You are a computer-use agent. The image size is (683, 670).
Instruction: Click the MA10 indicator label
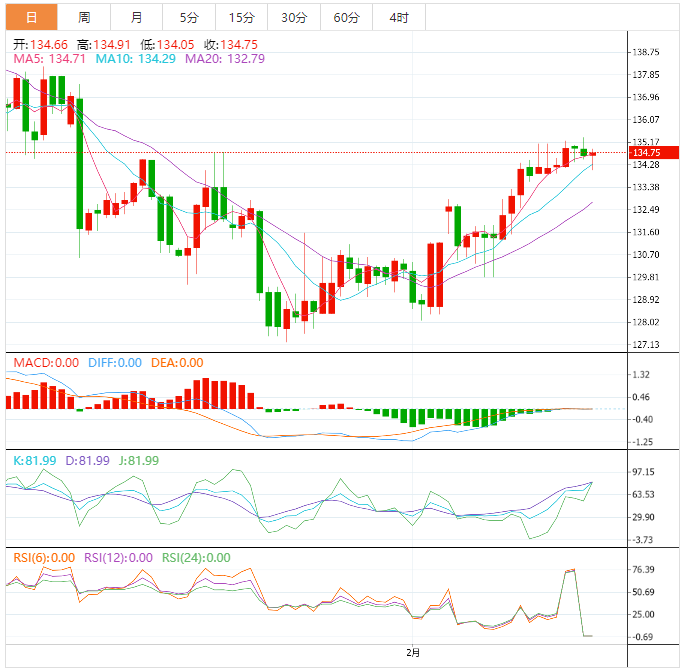135,59
